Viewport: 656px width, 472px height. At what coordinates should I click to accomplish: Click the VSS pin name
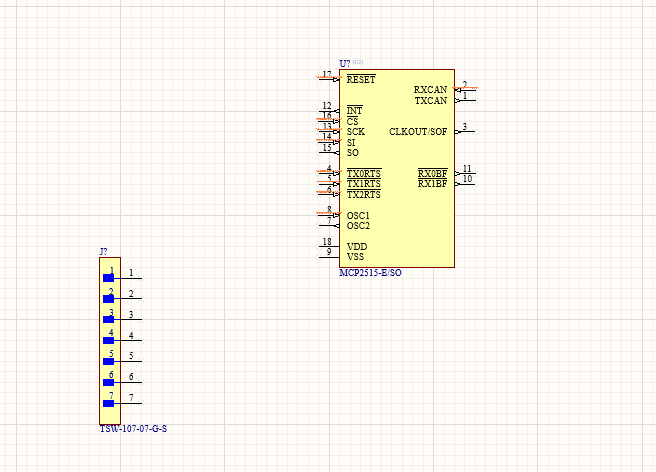pos(355,257)
